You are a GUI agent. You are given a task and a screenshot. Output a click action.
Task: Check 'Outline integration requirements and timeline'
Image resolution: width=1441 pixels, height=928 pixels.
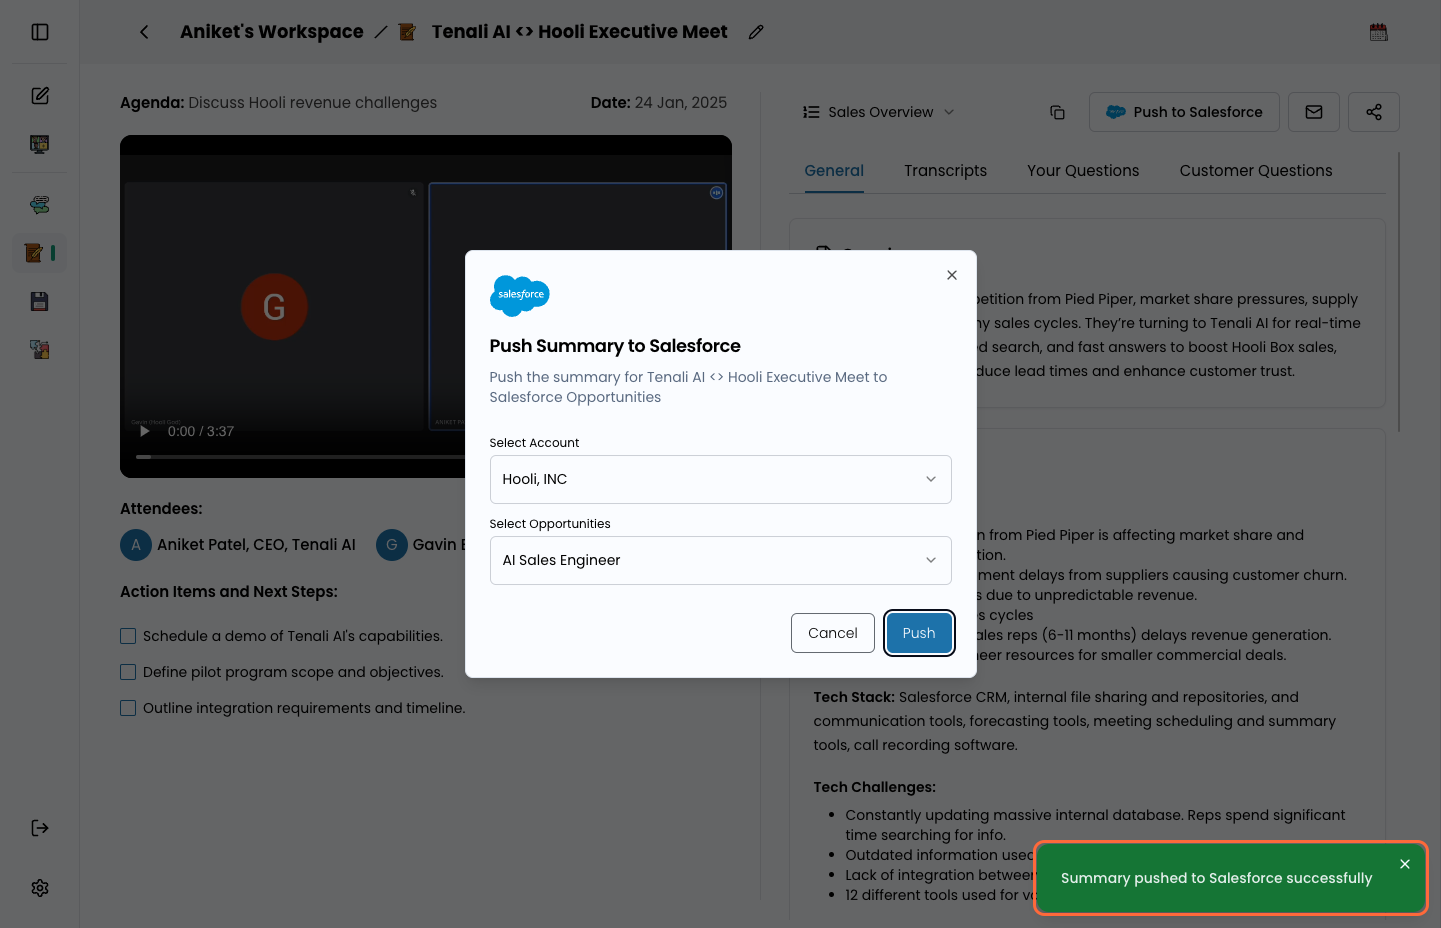[x=128, y=708]
